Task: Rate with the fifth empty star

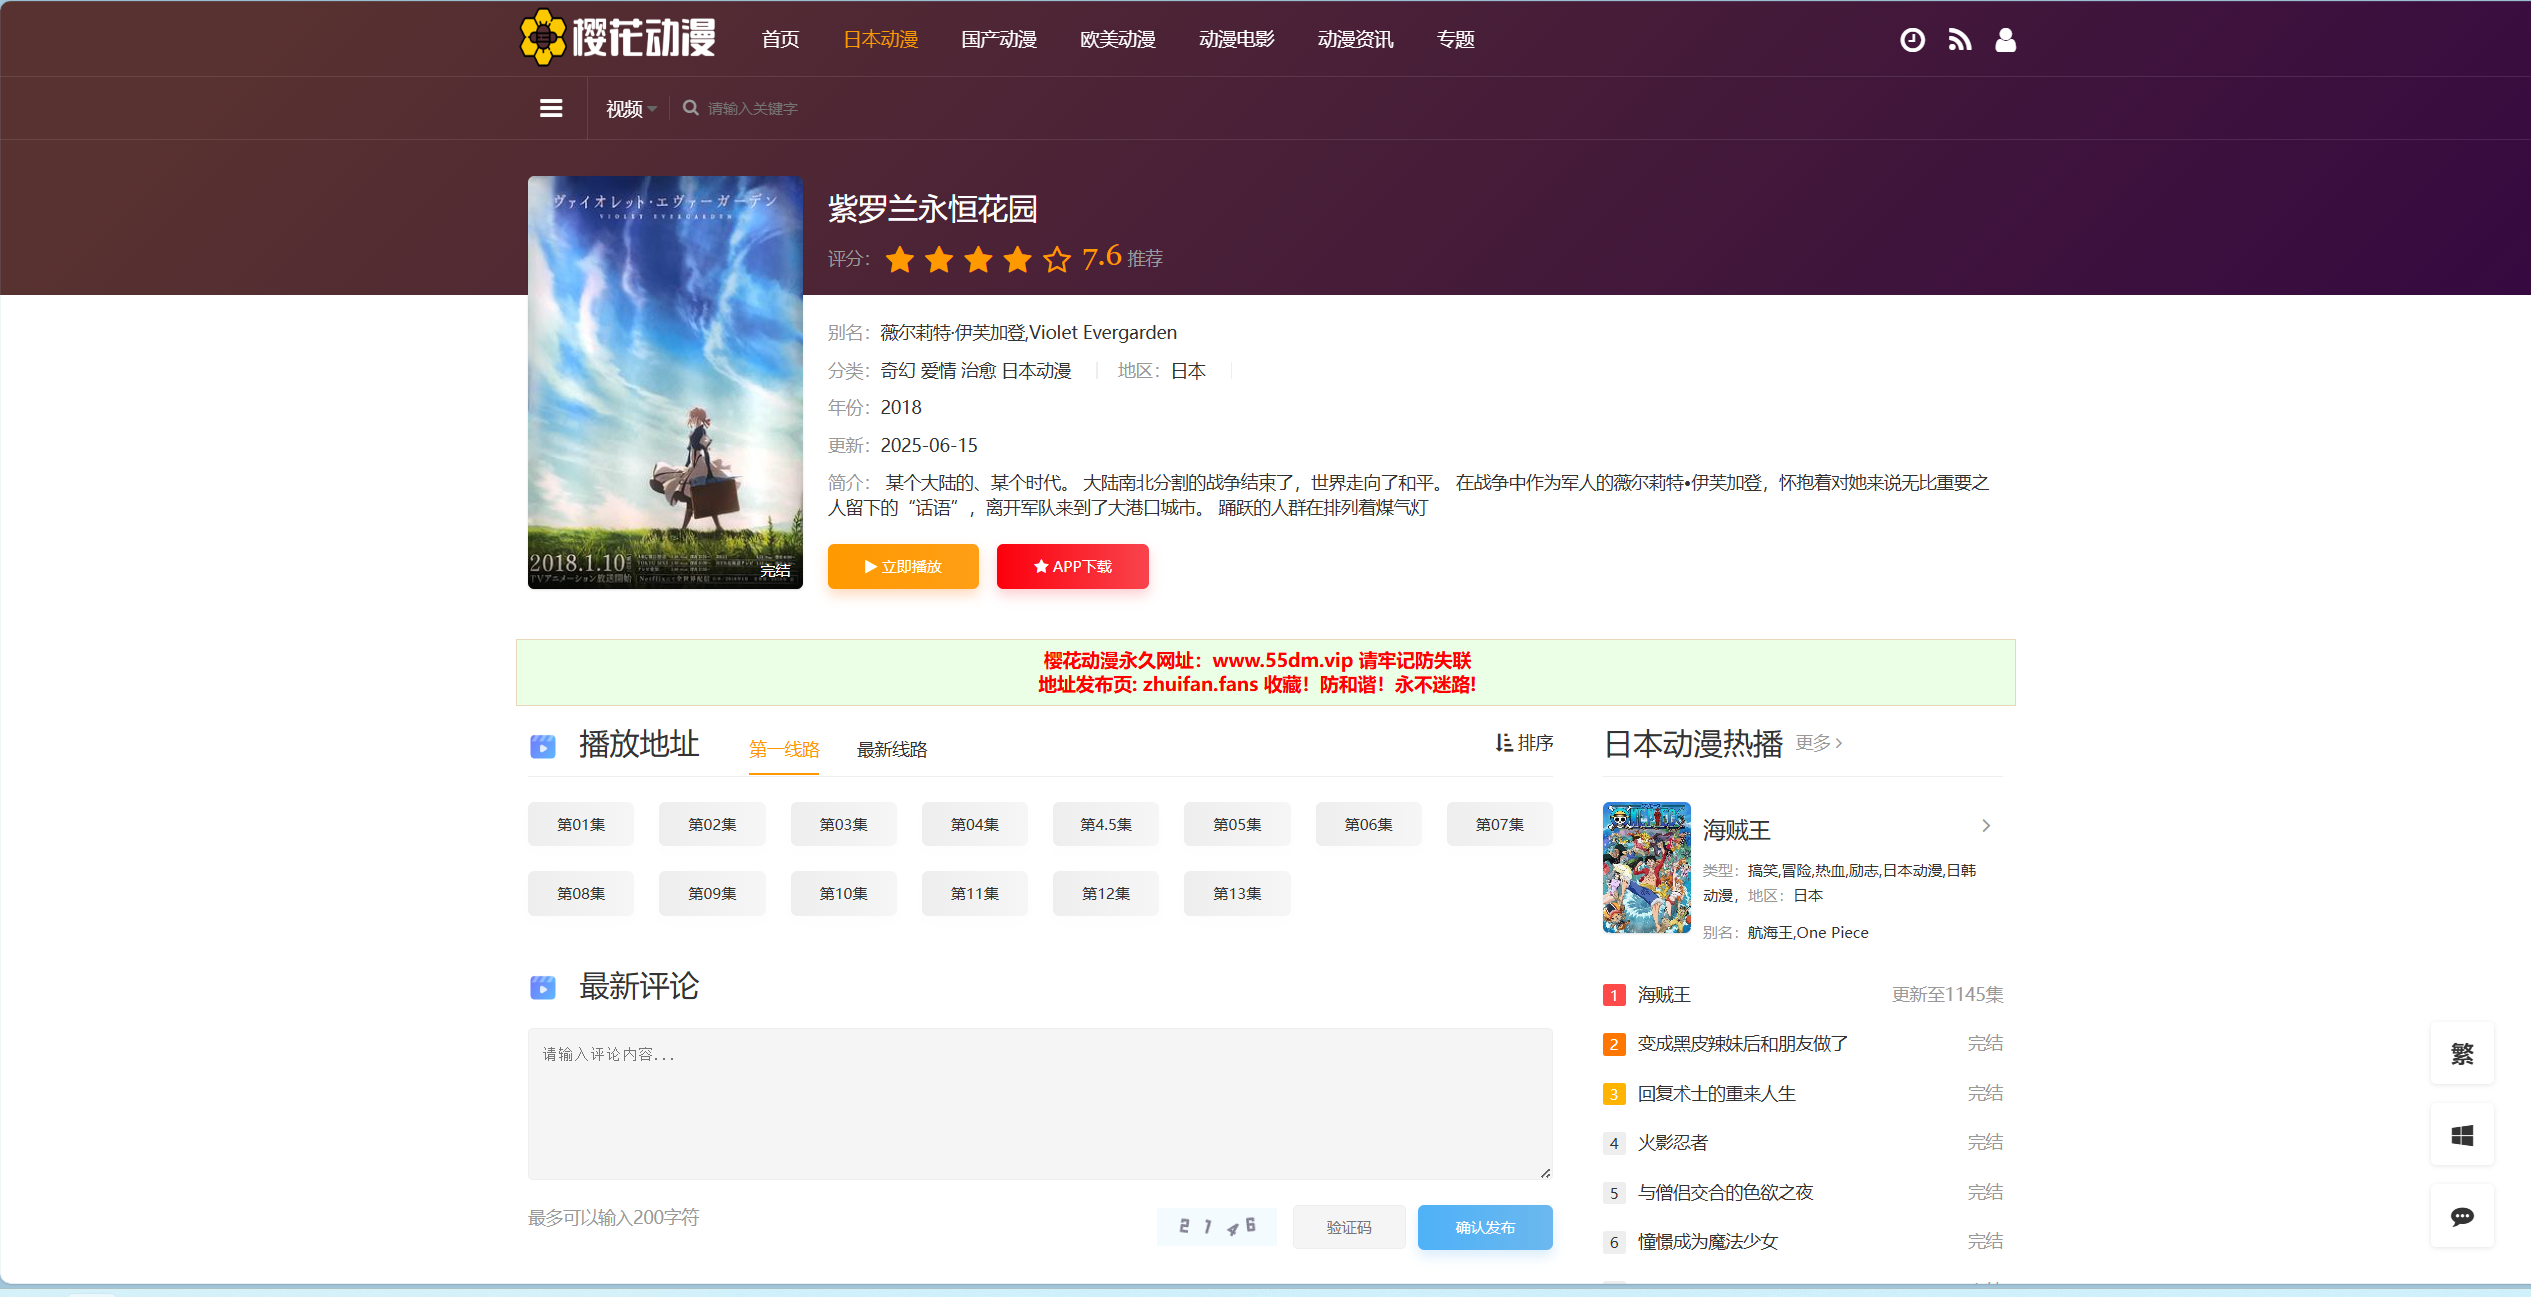Action: tap(1056, 260)
